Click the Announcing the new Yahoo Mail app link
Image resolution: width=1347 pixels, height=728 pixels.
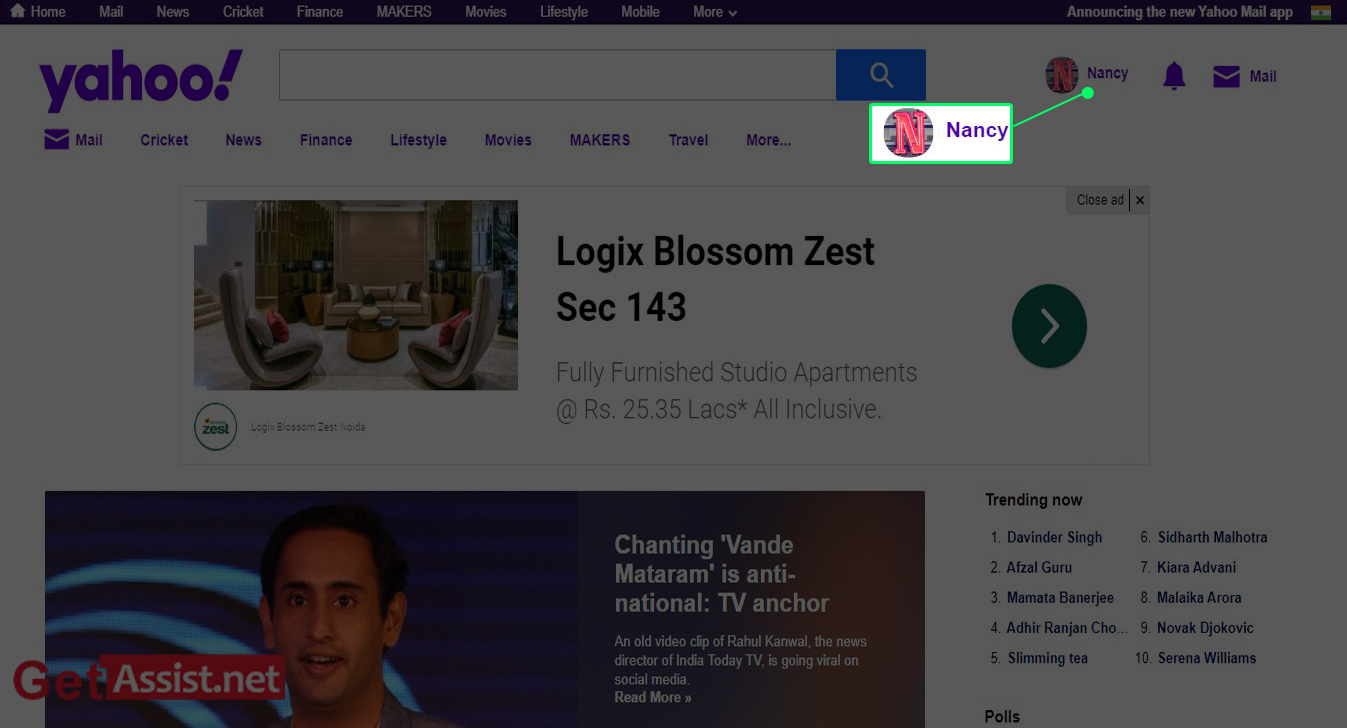[1180, 12]
